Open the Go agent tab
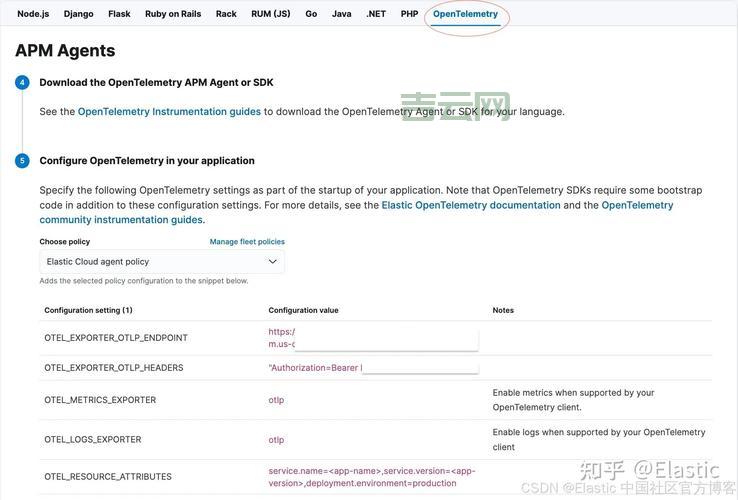738x500 pixels. [311, 14]
